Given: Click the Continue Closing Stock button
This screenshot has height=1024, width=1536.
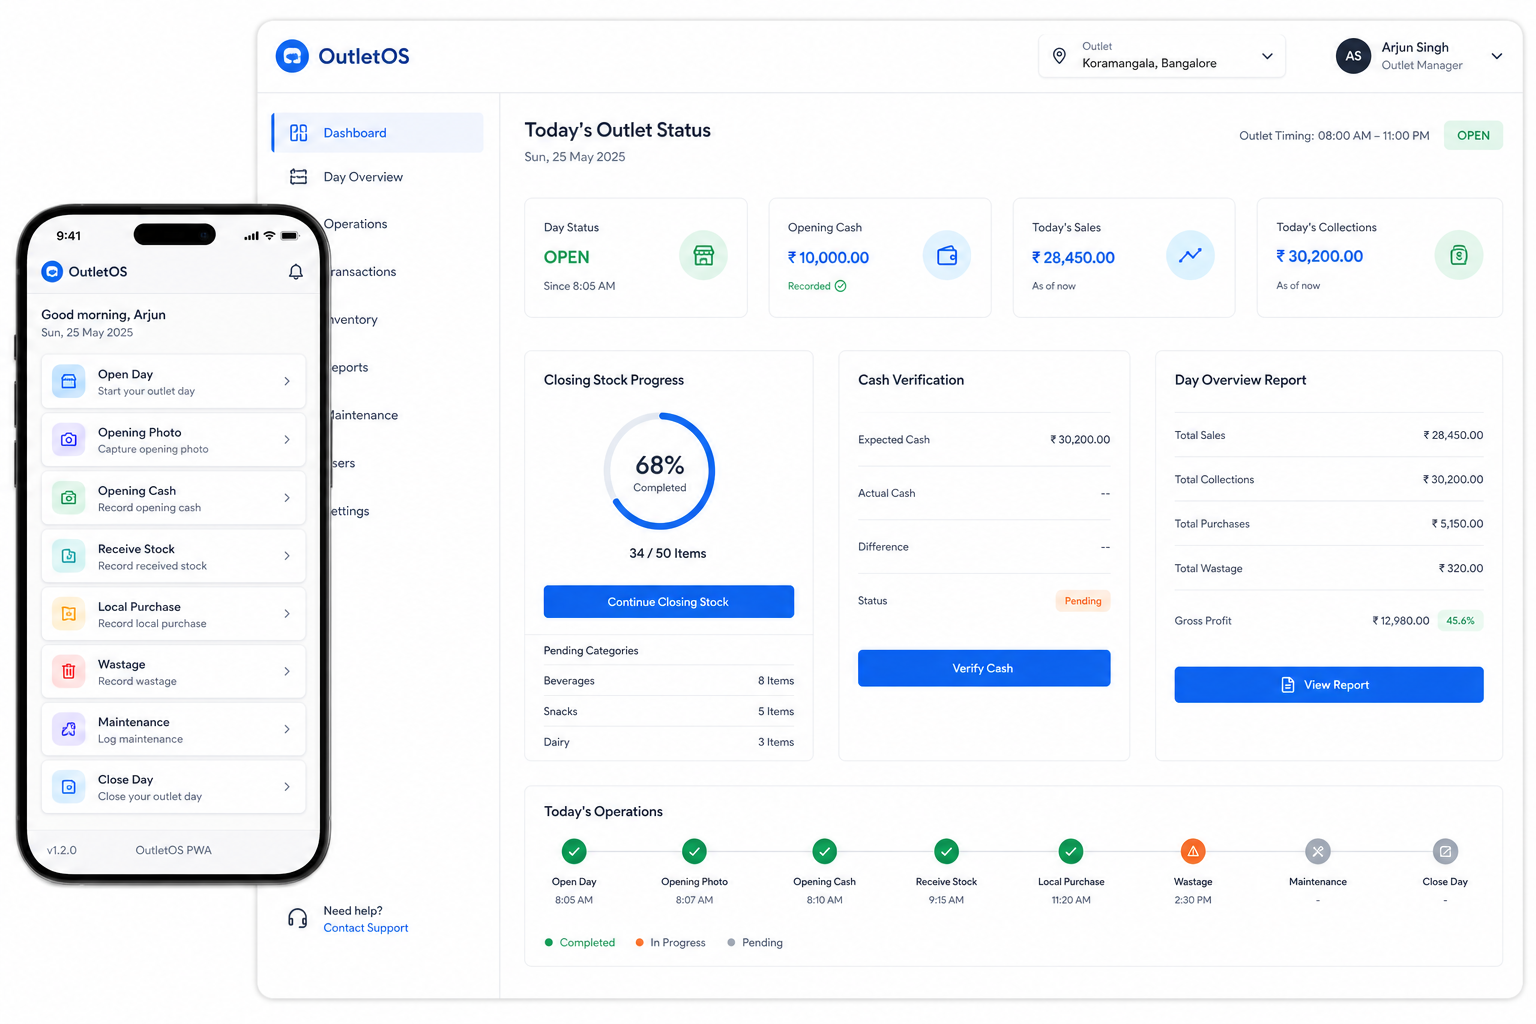Looking at the screenshot, I should pos(669,602).
